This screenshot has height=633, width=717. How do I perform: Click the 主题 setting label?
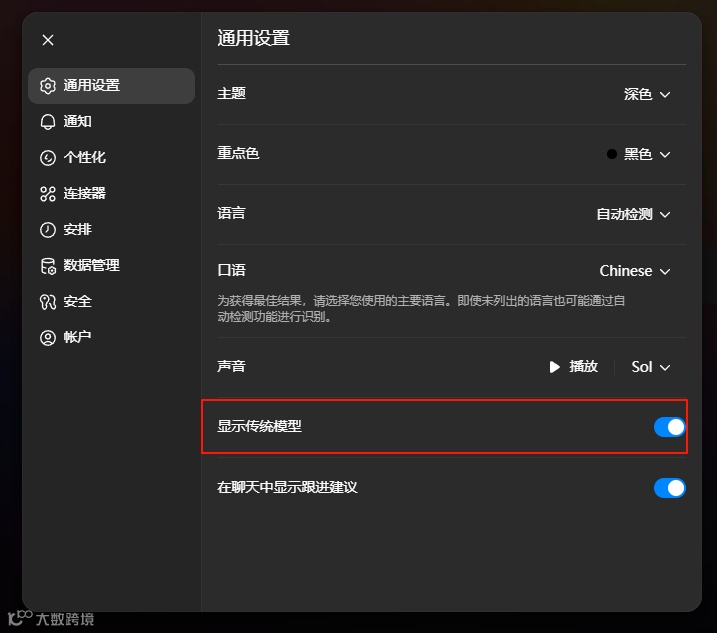pos(231,93)
